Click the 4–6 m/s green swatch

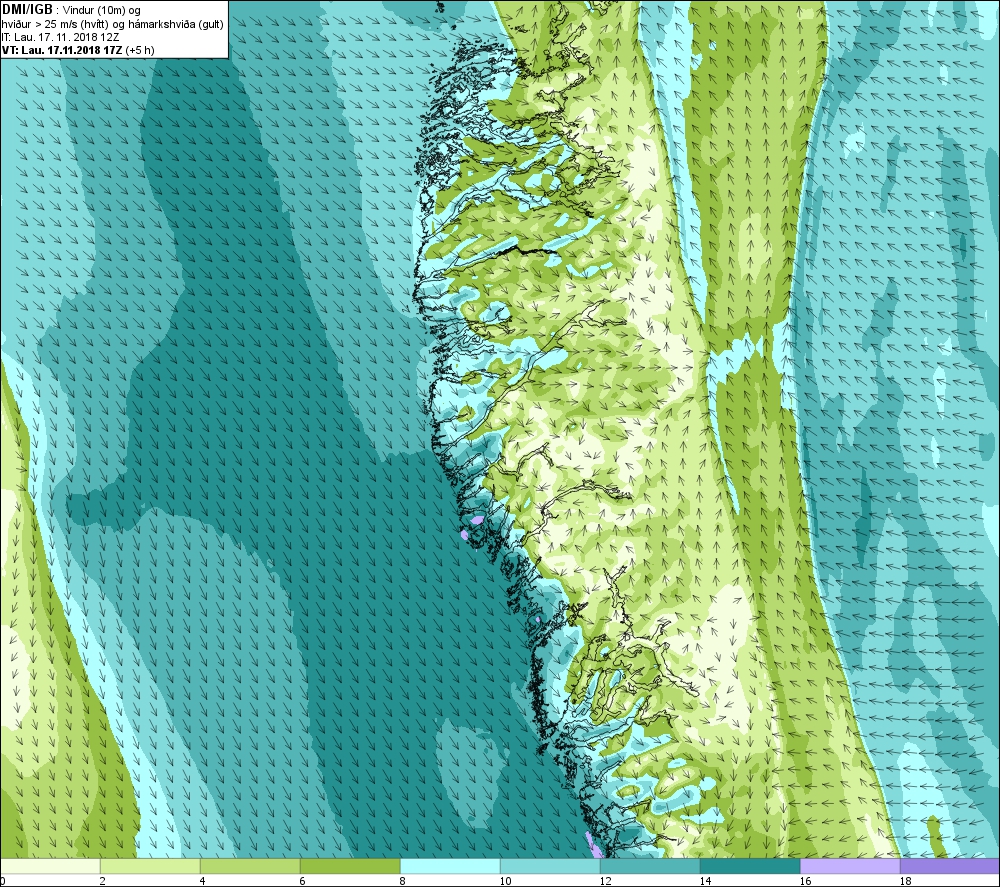pos(250,866)
